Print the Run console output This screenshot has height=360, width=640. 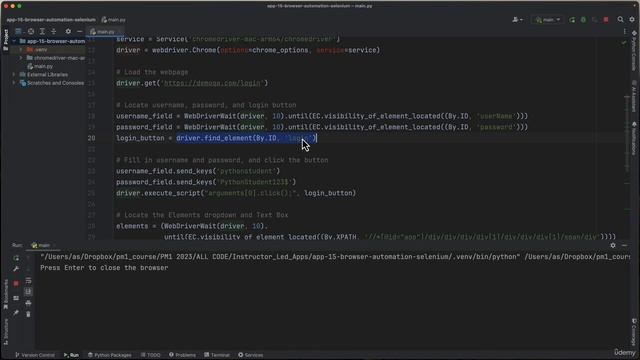[28, 303]
